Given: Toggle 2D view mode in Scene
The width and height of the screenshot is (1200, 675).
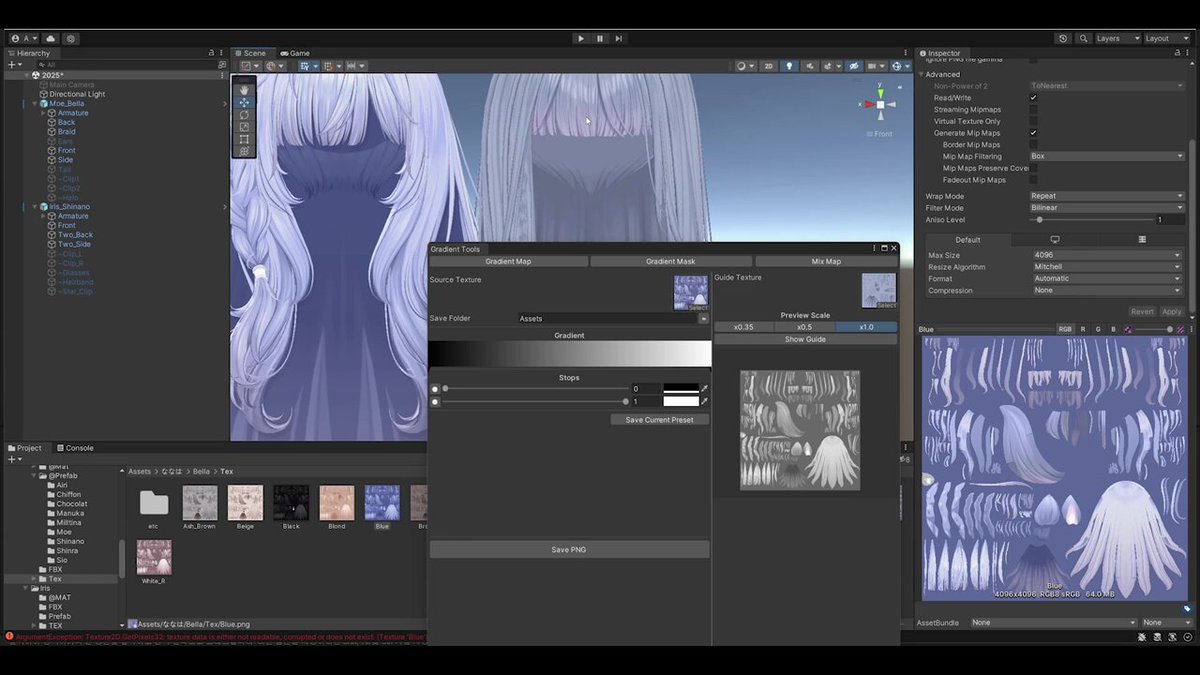Looking at the screenshot, I should [x=769, y=66].
